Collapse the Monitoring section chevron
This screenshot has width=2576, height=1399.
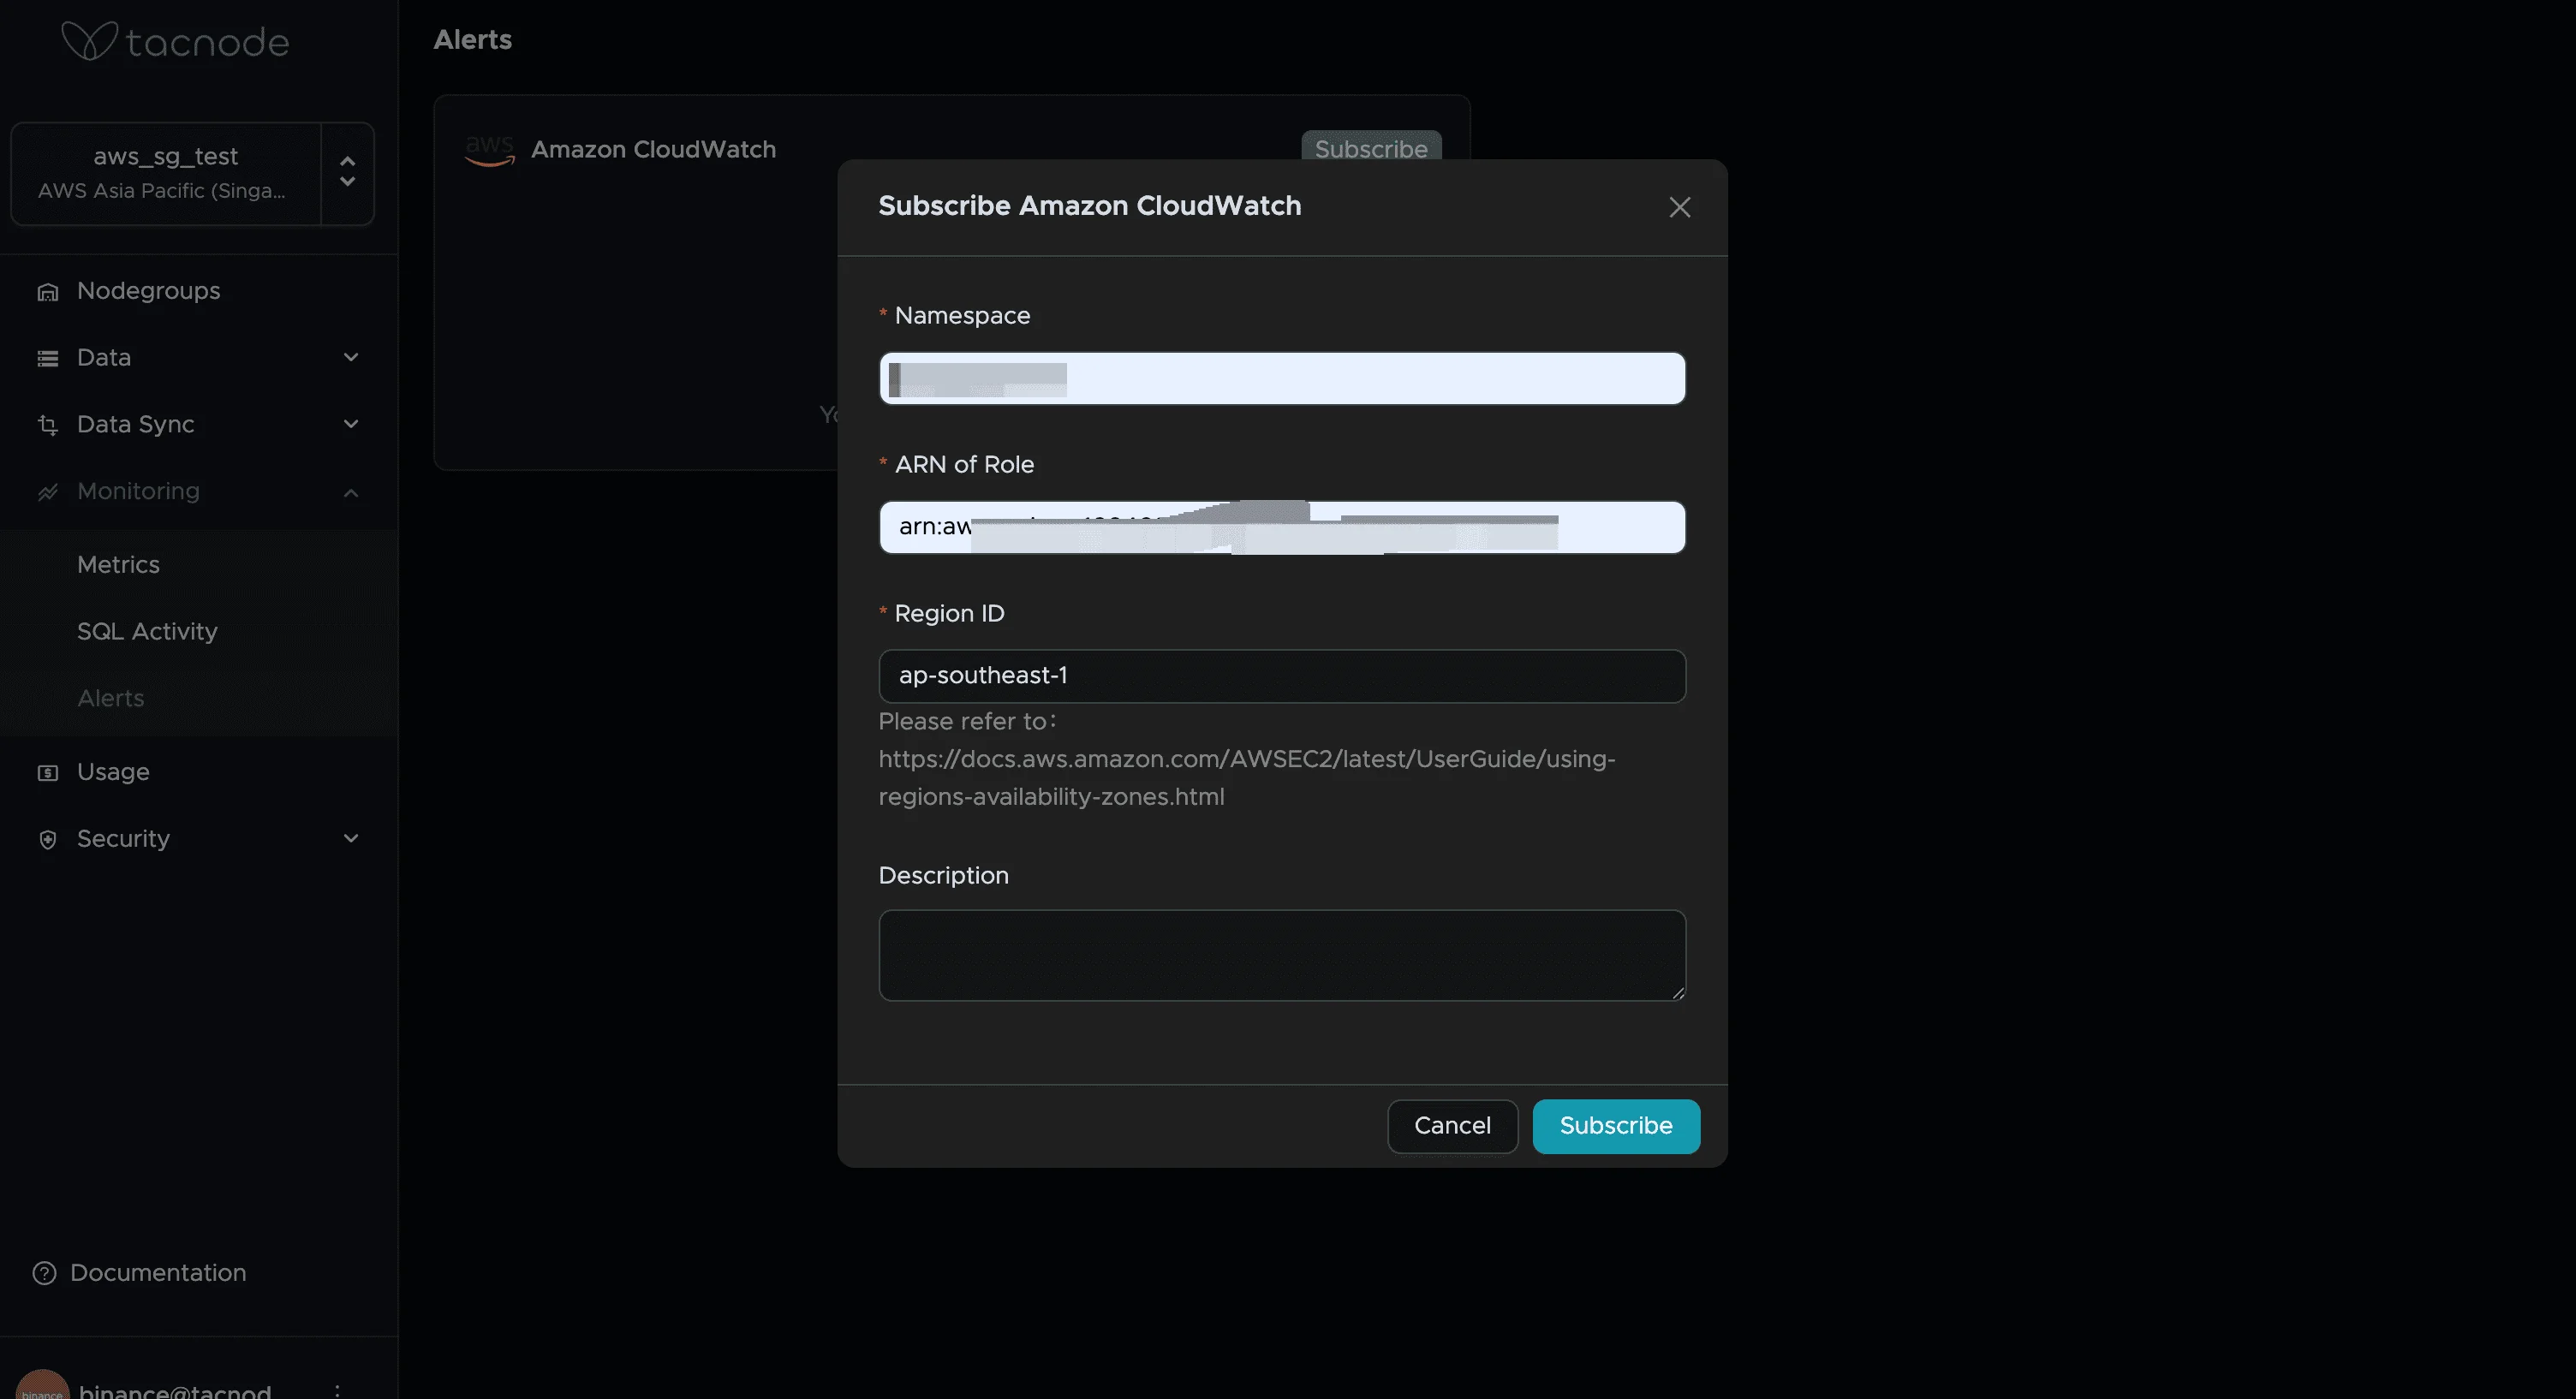351,492
